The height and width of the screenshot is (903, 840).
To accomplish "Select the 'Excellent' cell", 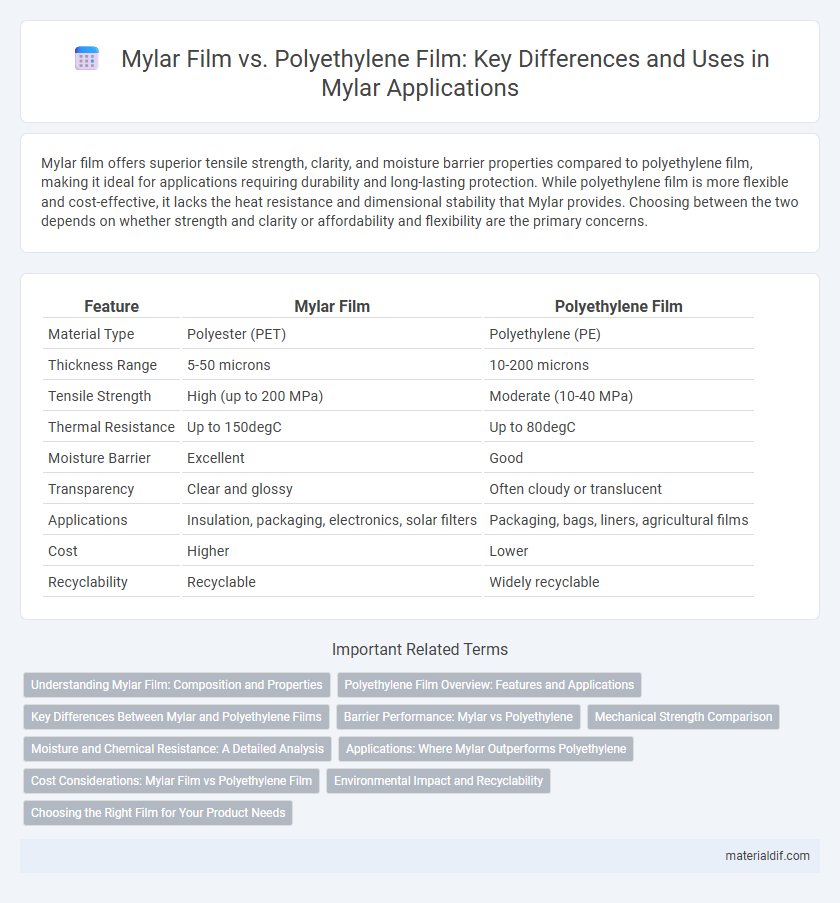I will click(216, 458).
